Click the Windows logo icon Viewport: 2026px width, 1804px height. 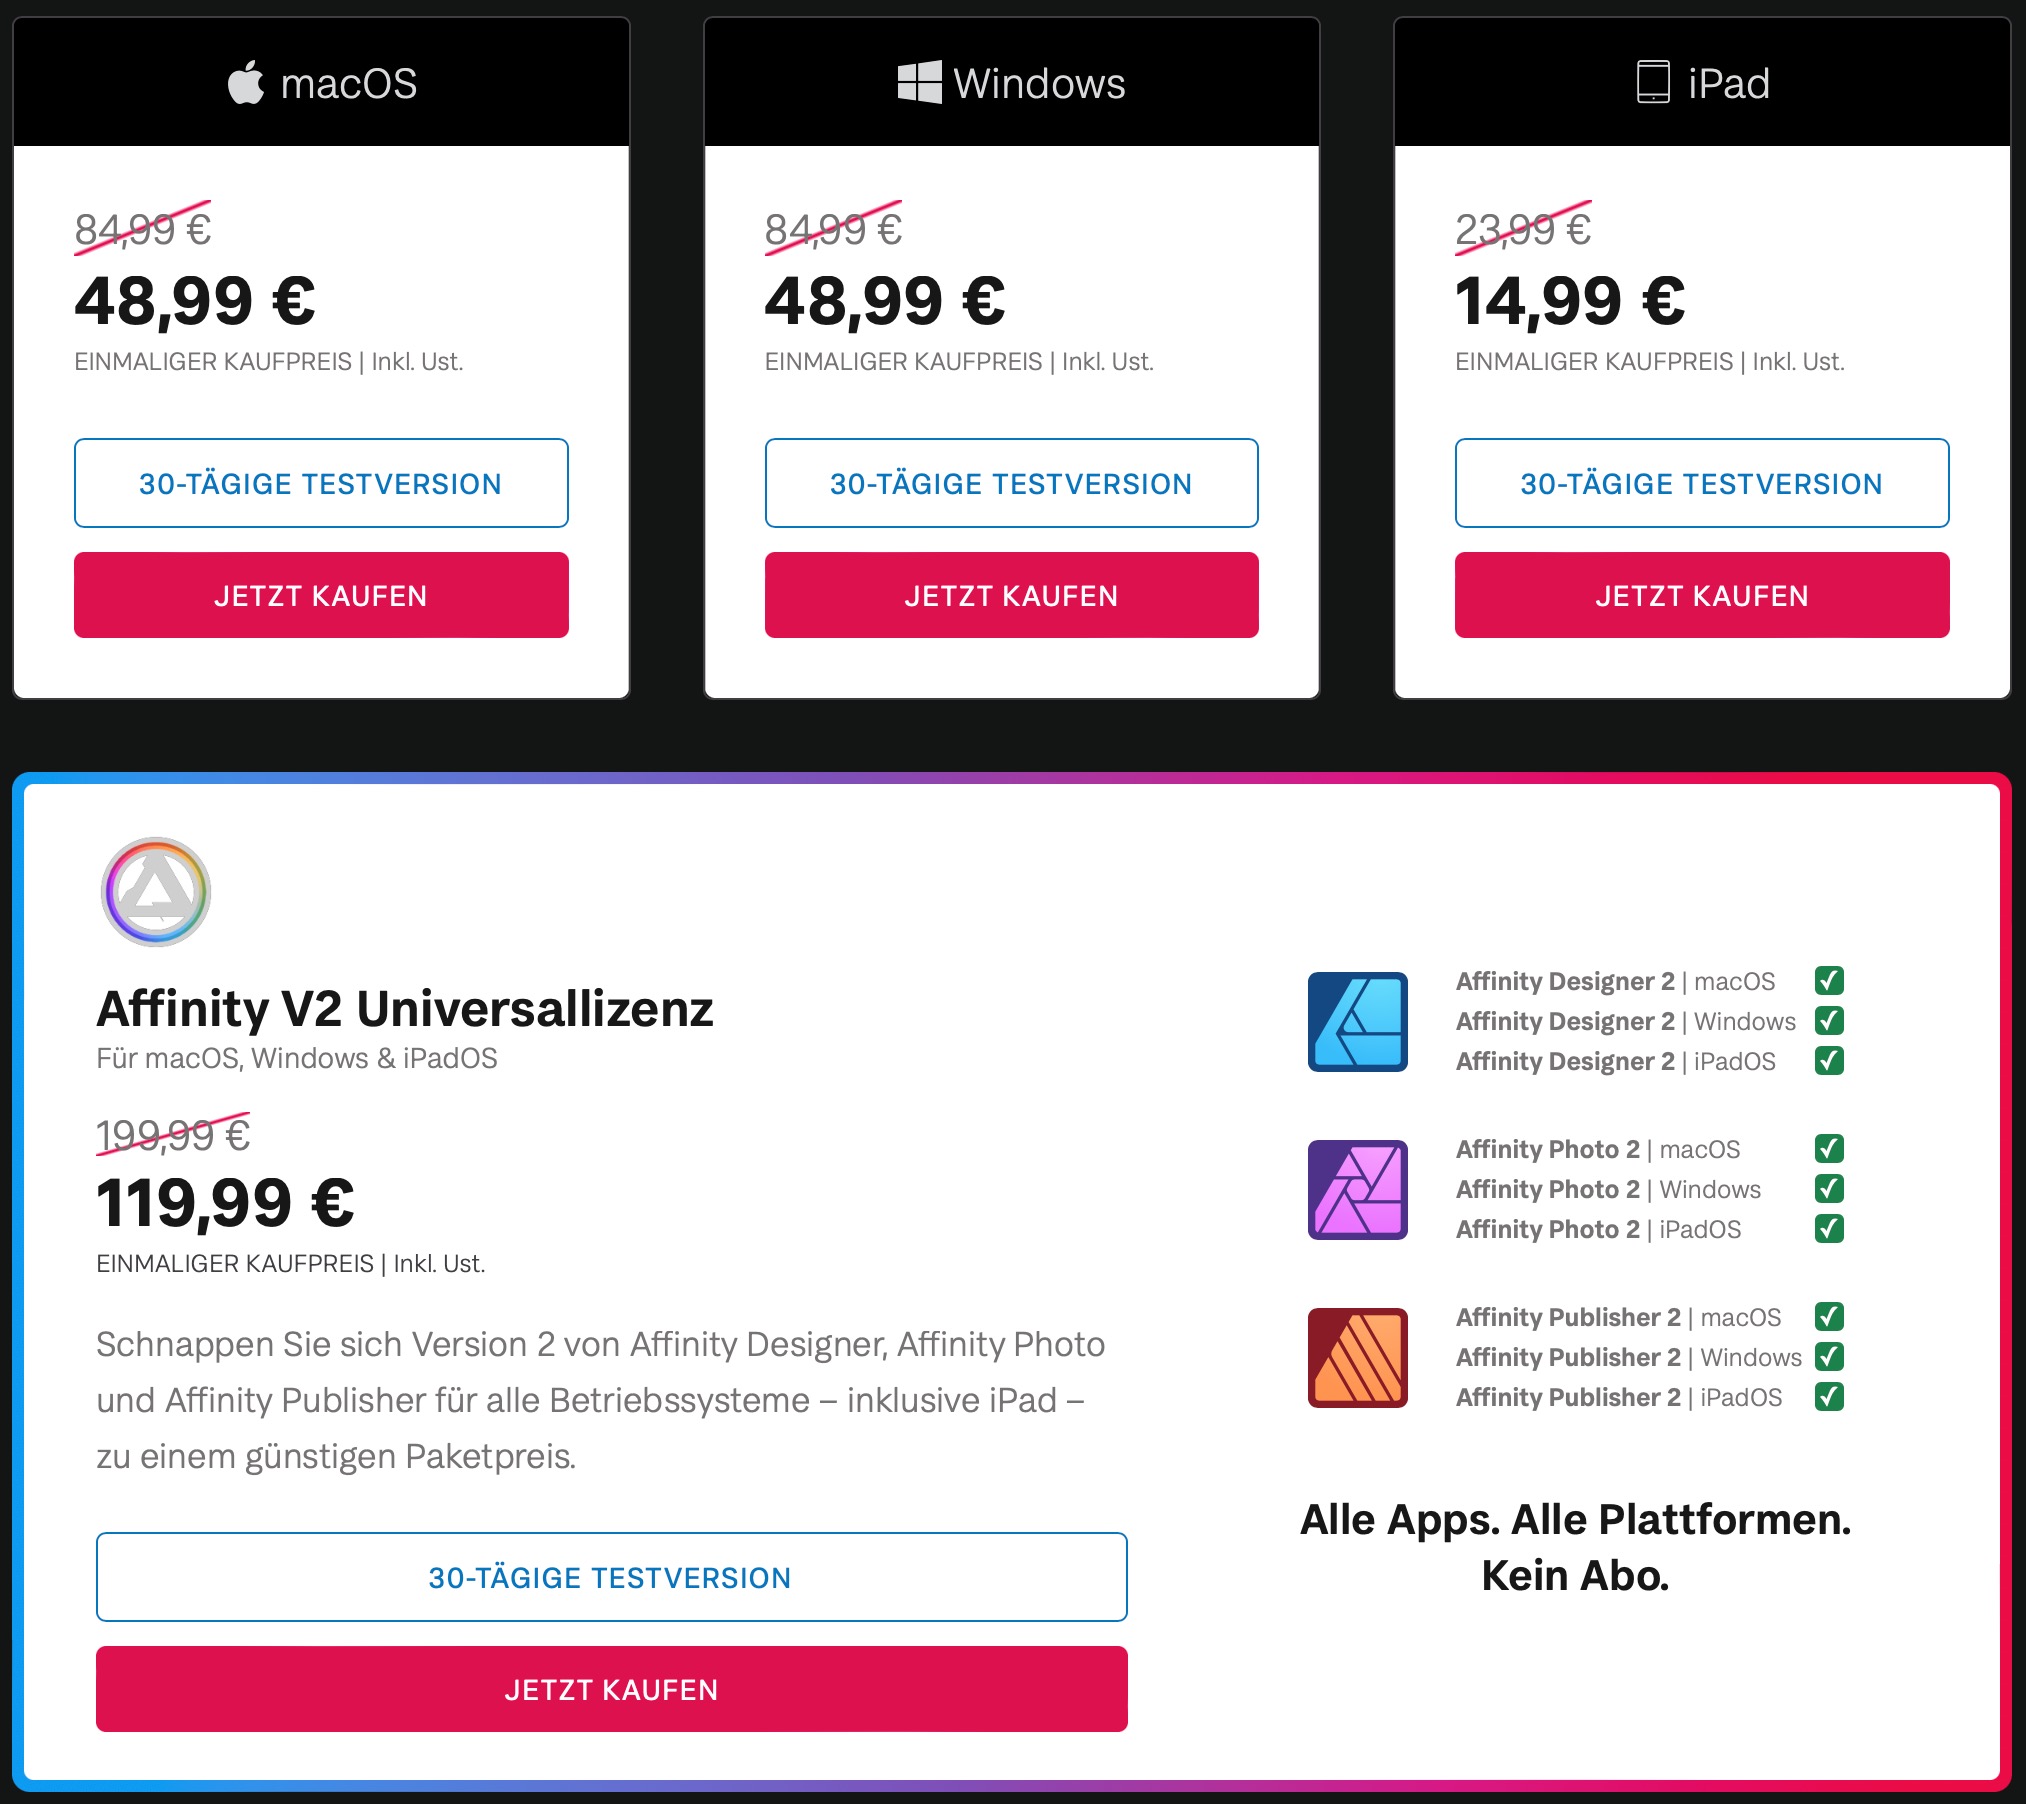pos(919,82)
